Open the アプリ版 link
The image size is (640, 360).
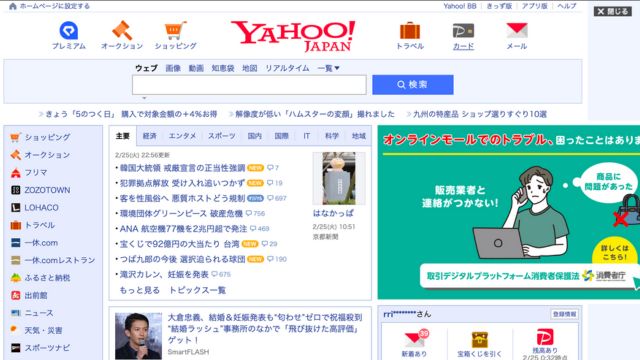[x=534, y=6]
